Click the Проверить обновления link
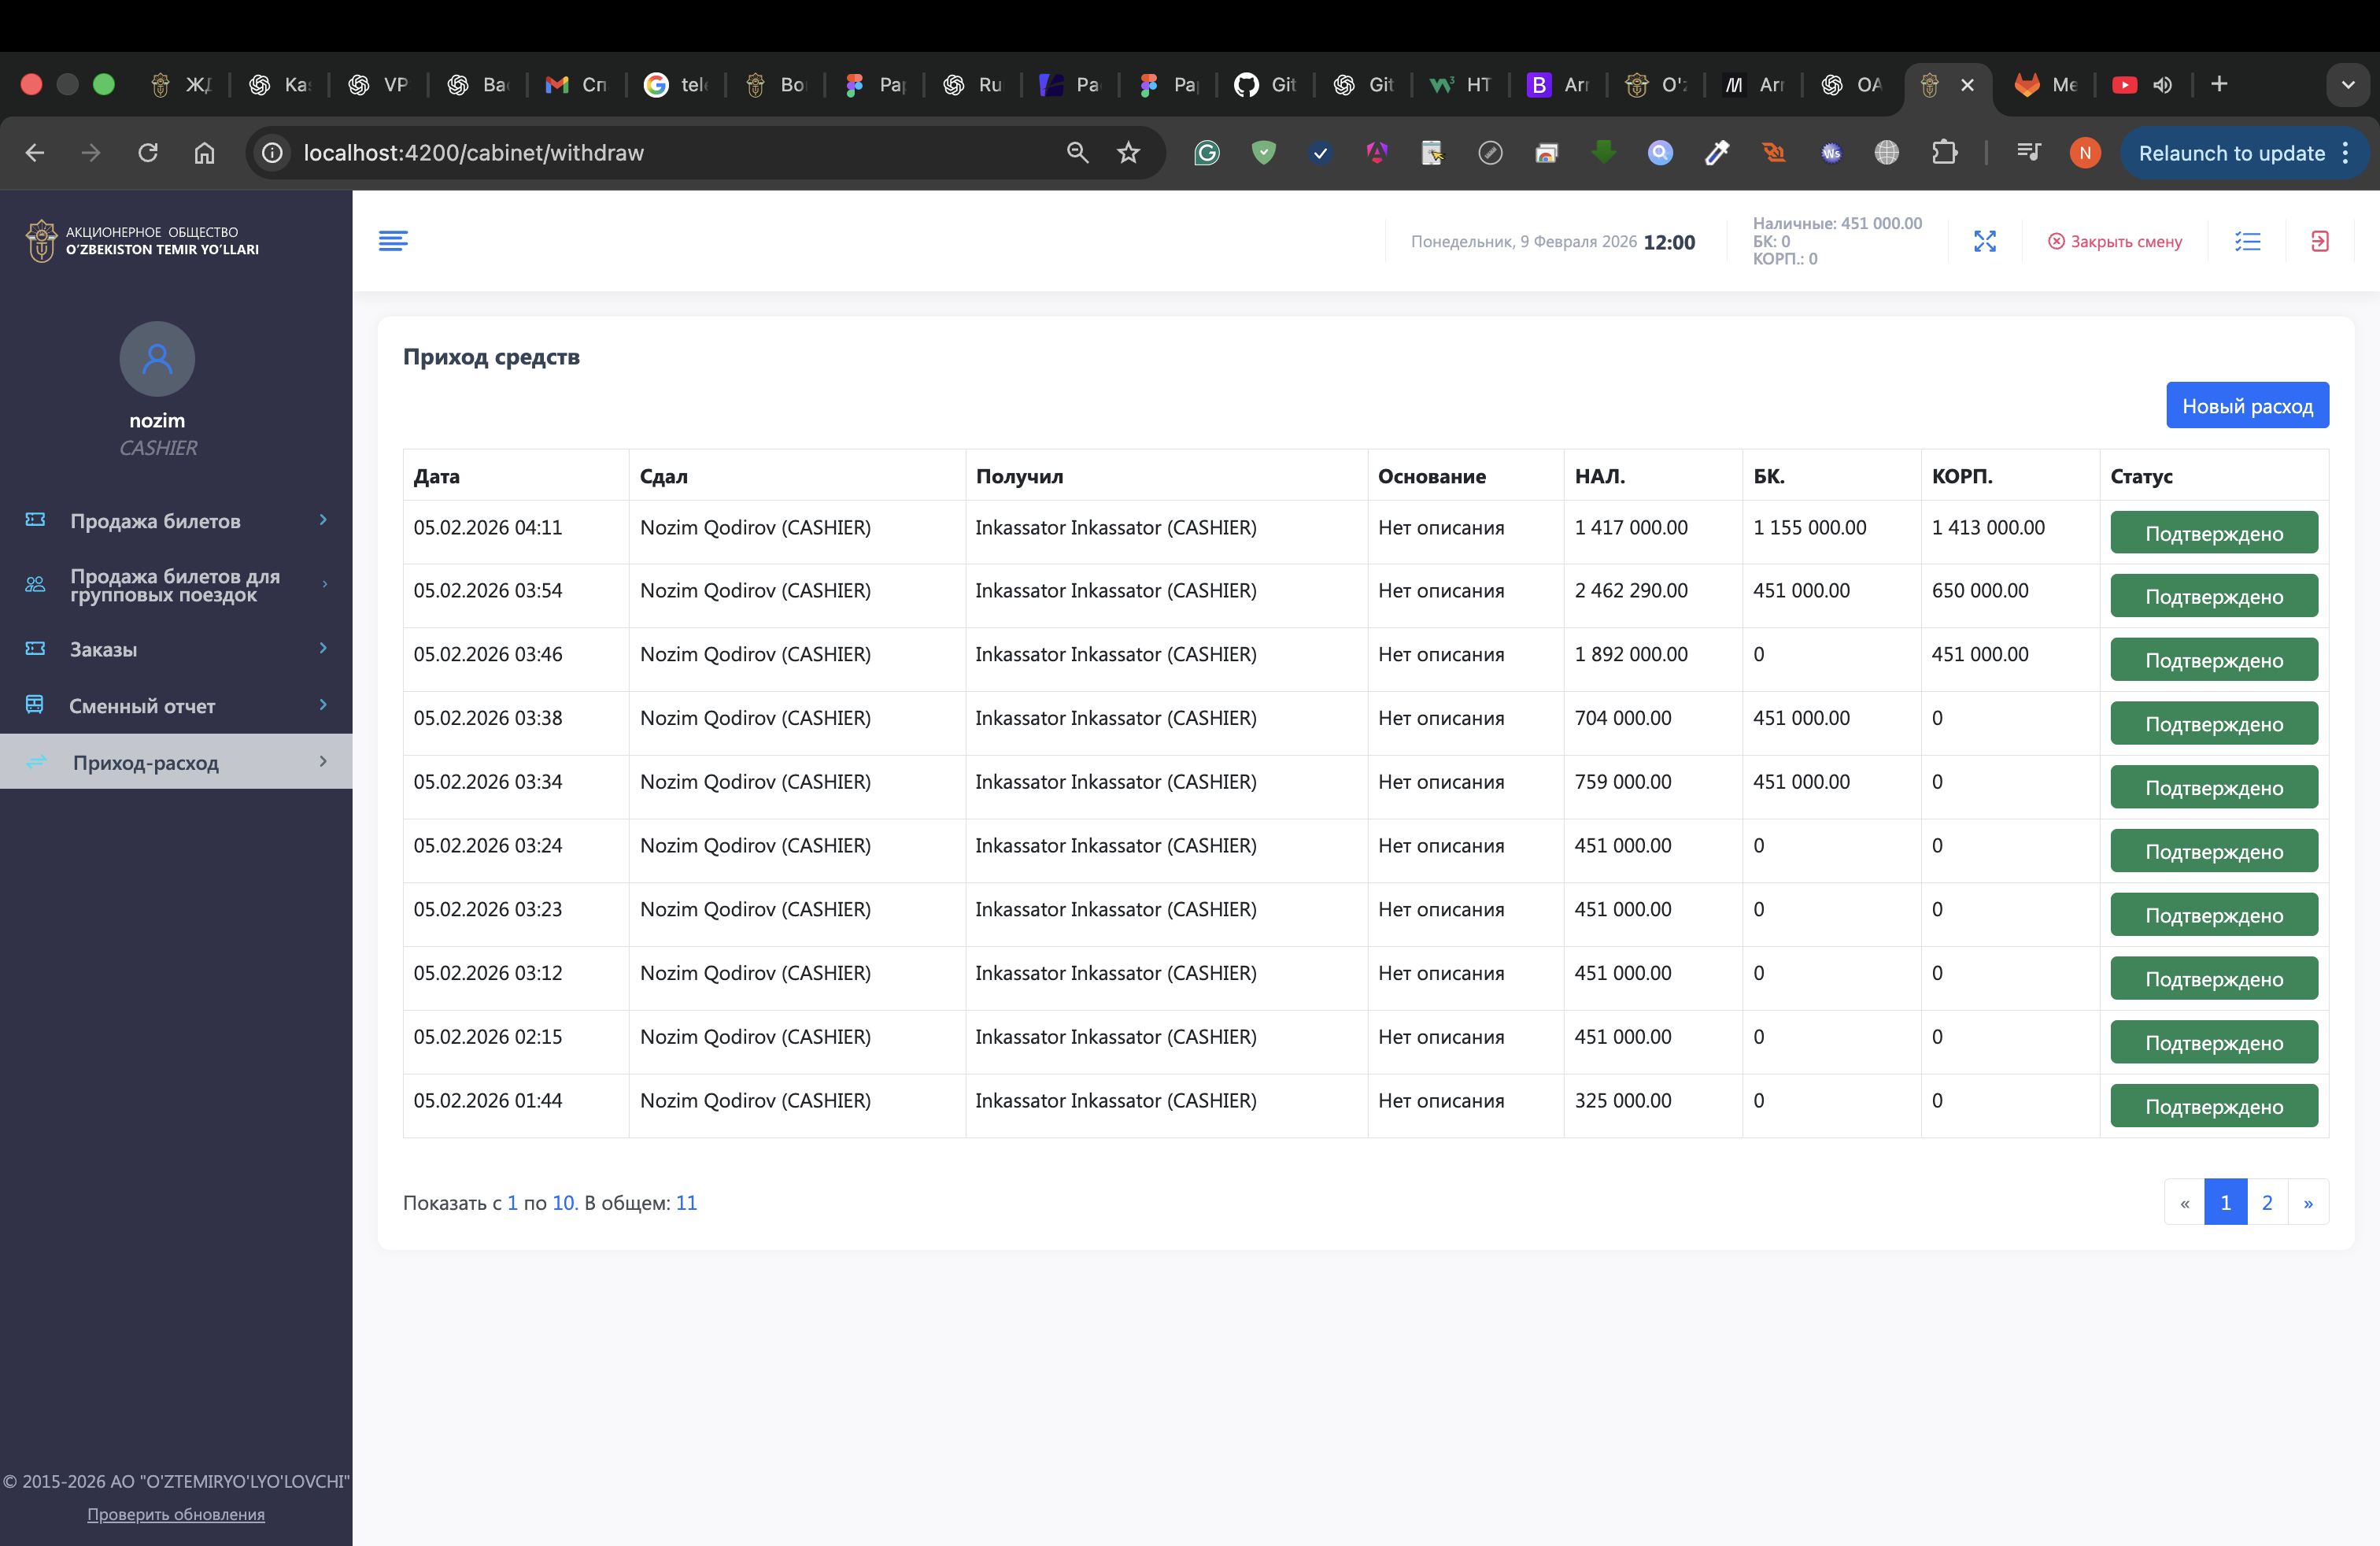2380x1546 pixels. click(176, 1514)
